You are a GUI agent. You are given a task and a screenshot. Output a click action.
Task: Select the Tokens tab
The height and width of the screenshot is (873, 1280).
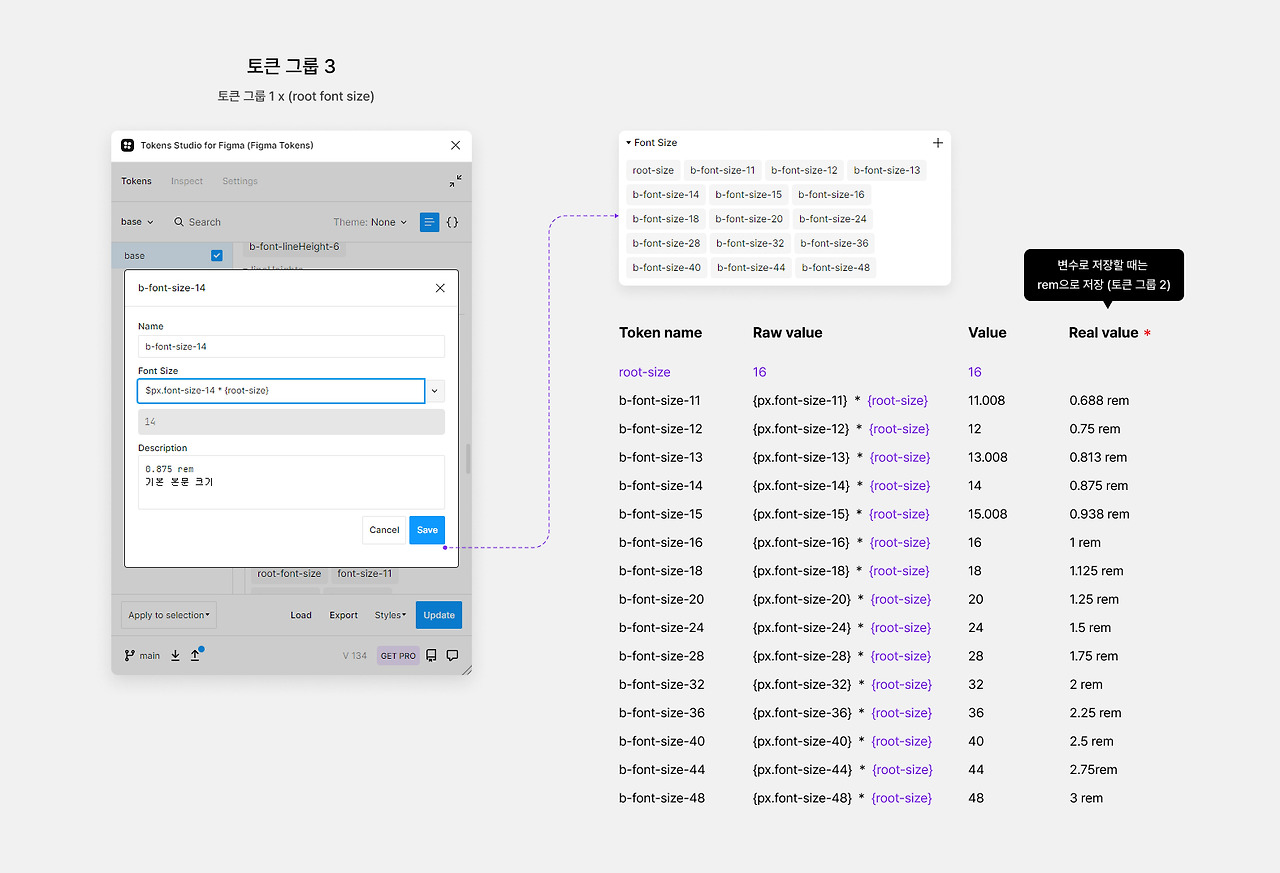[136, 181]
